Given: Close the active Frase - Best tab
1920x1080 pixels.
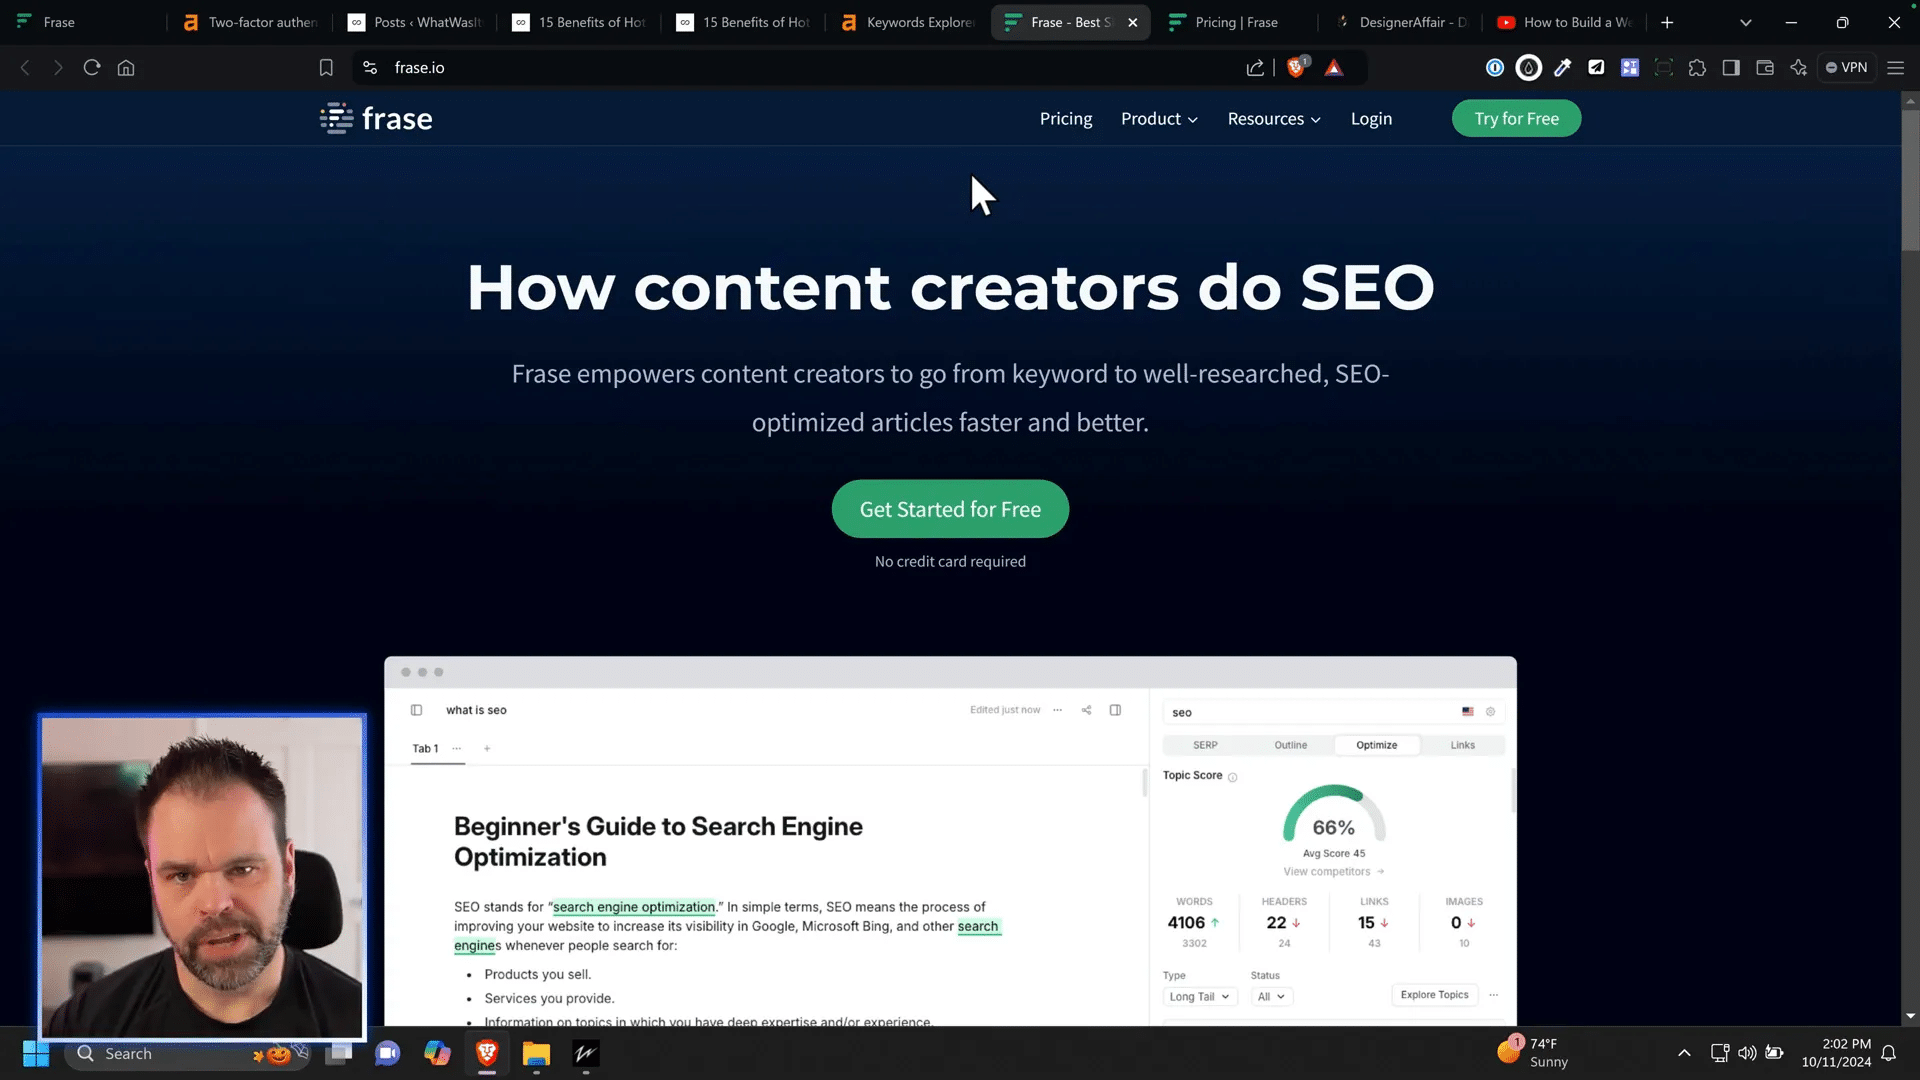Looking at the screenshot, I should click(1133, 22).
